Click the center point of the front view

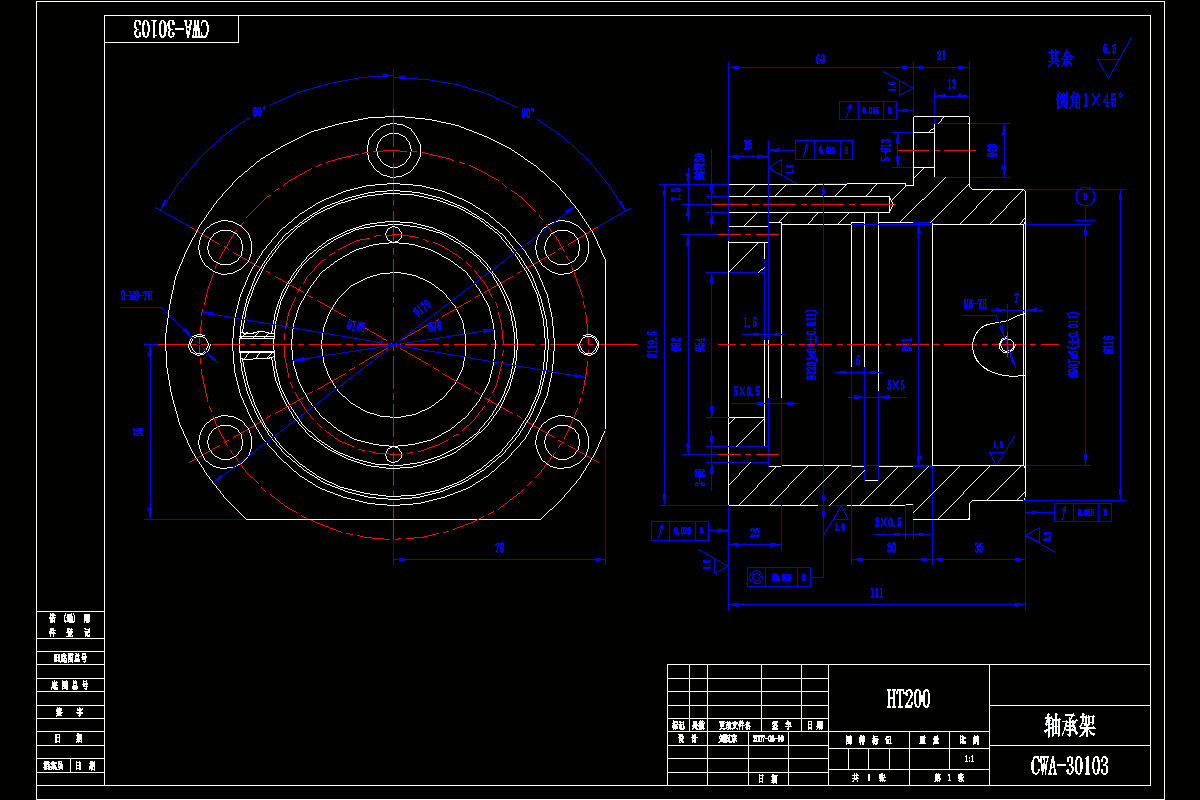pos(394,345)
